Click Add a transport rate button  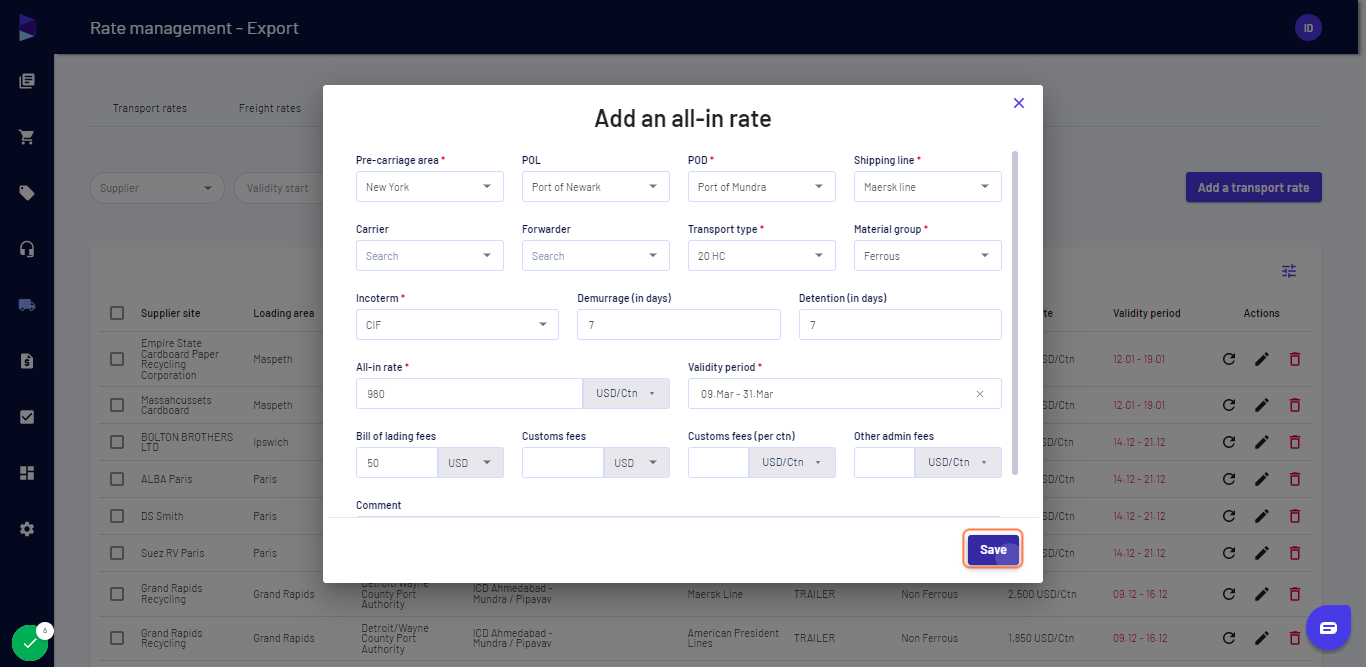[1254, 187]
